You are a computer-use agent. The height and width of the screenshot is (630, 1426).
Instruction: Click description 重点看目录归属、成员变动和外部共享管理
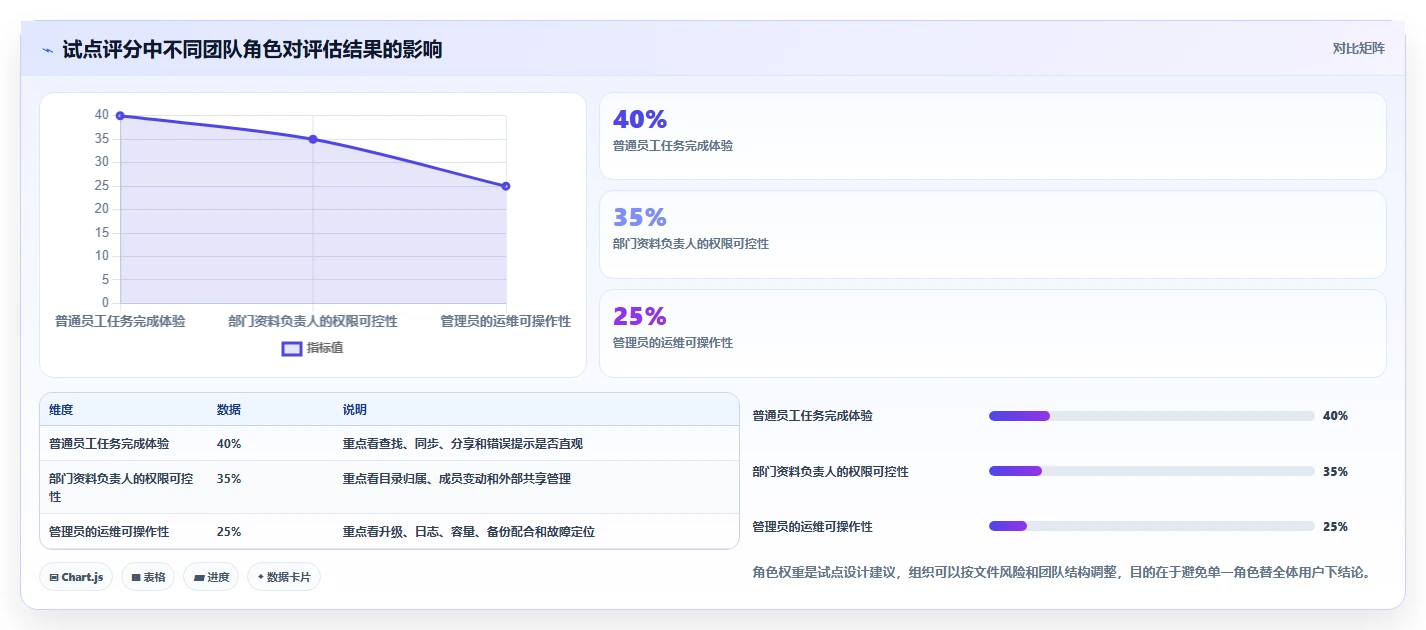click(x=457, y=479)
